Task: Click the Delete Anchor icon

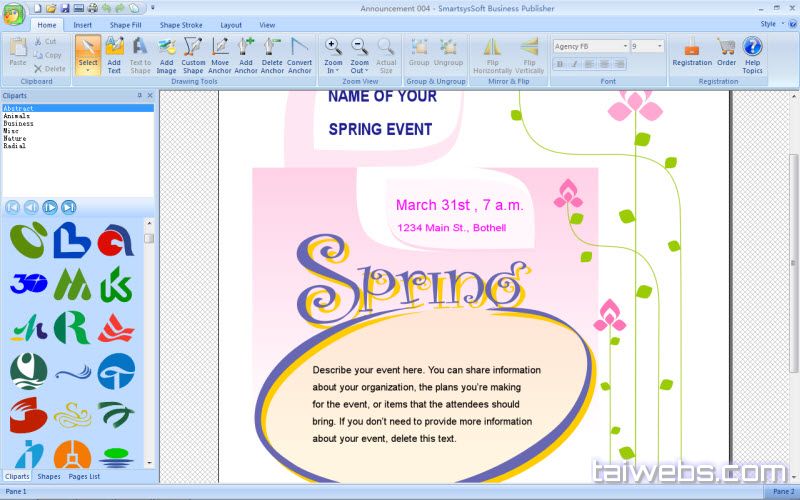Action: tap(272, 54)
